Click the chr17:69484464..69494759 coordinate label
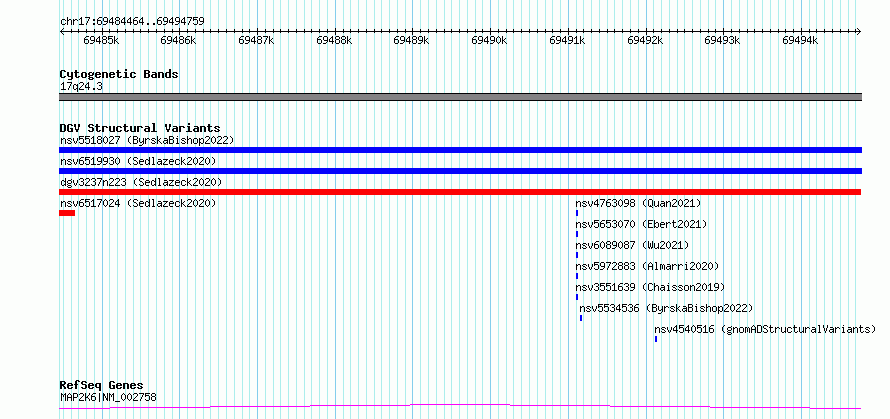The image size is (890, 419). (132, 22)
